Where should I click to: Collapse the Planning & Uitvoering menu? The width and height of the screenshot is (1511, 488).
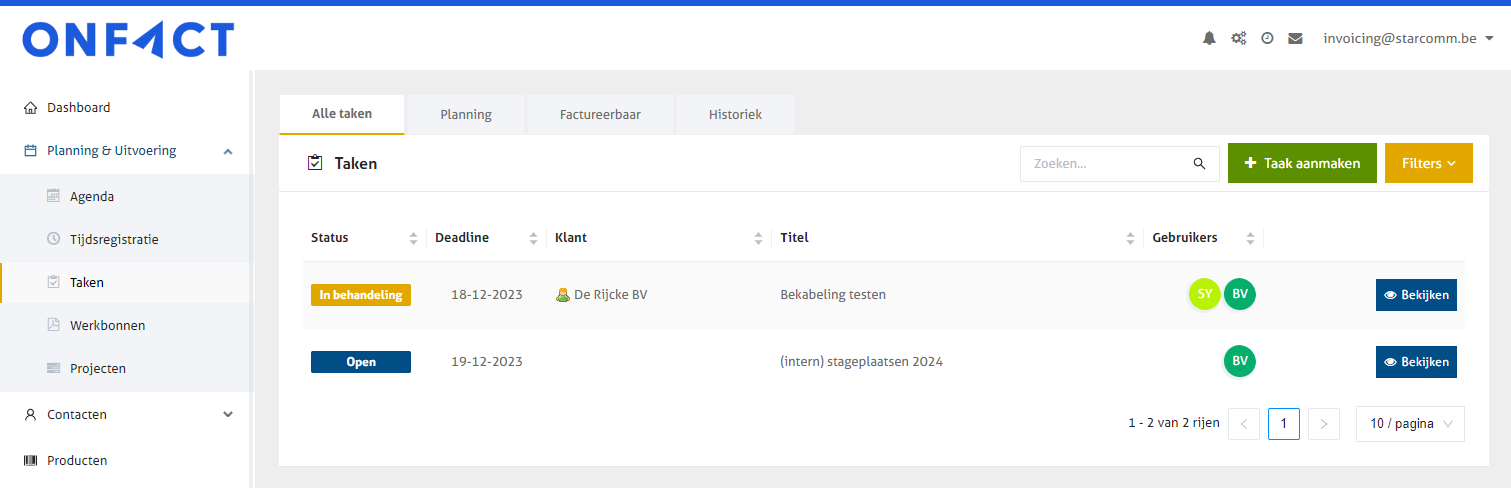point(228,151)
